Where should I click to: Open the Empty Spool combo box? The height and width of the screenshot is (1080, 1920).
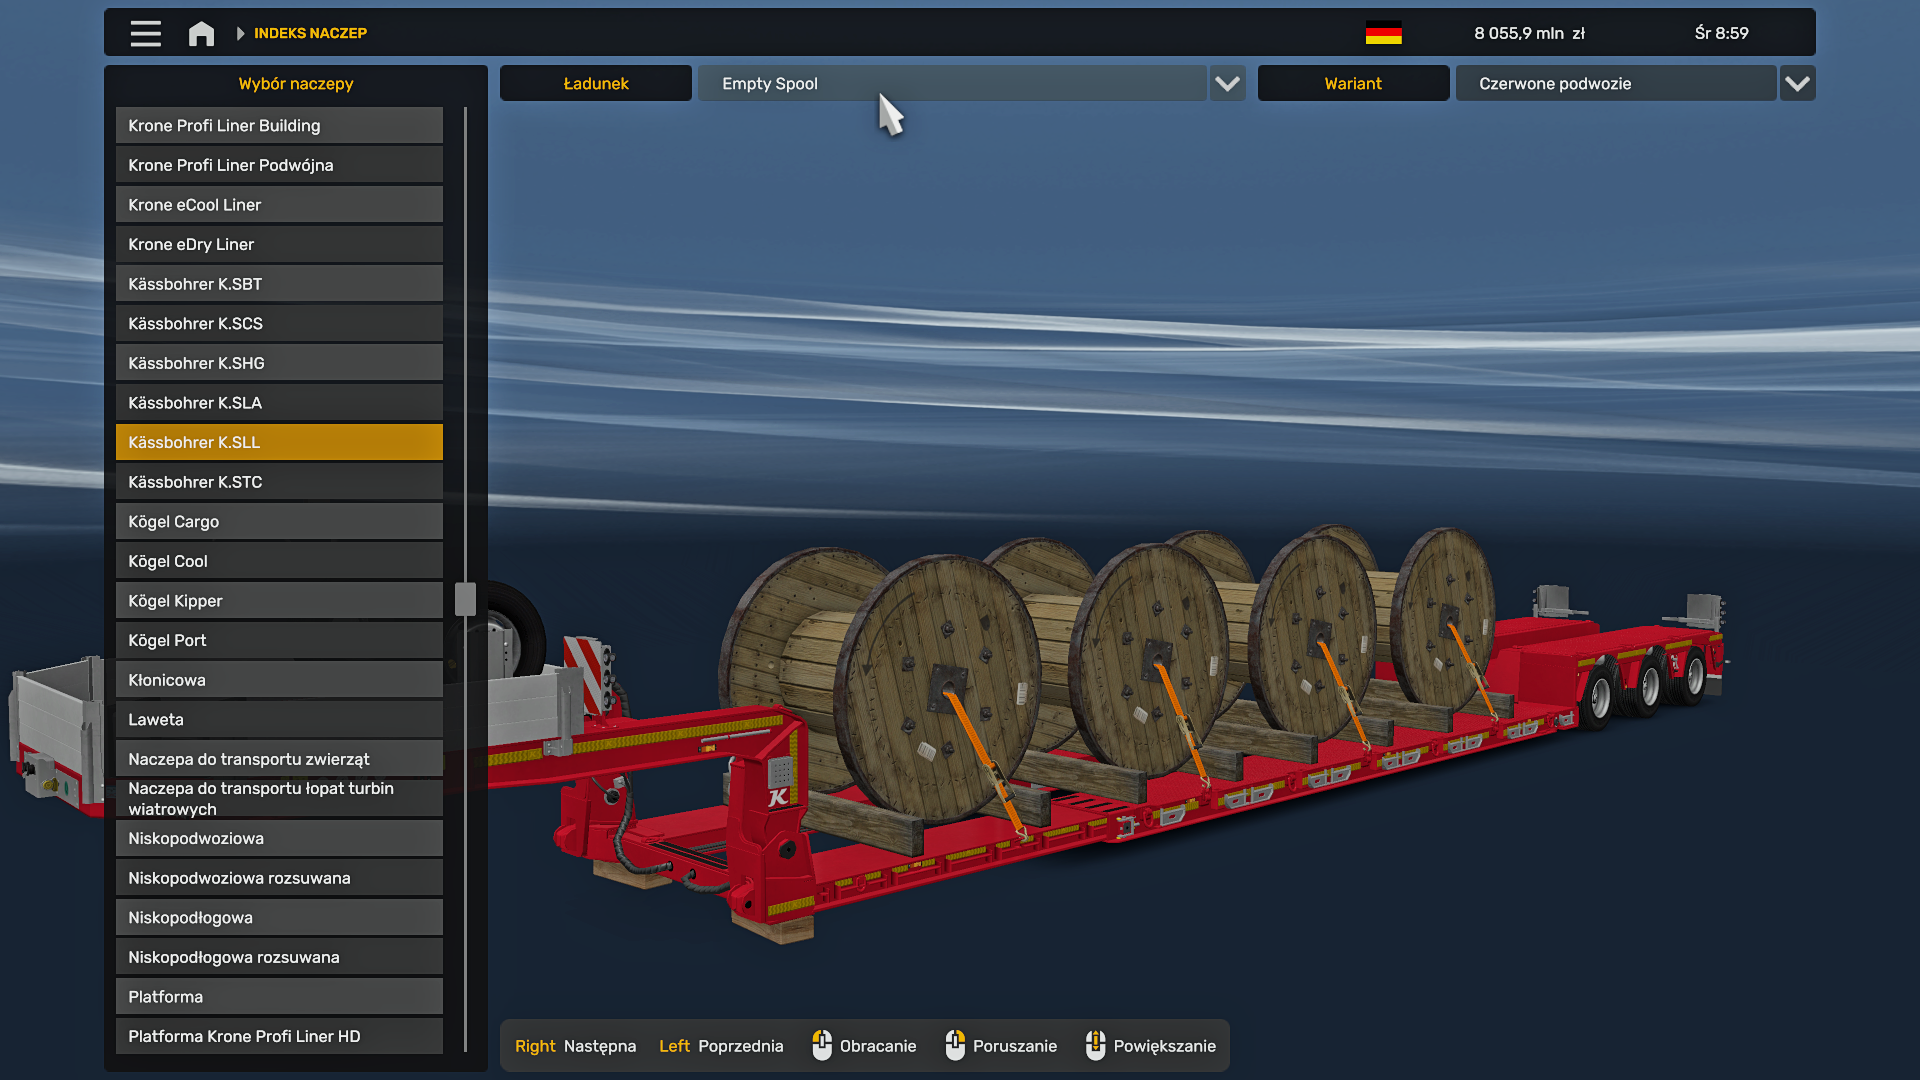[x=950, y=83]
